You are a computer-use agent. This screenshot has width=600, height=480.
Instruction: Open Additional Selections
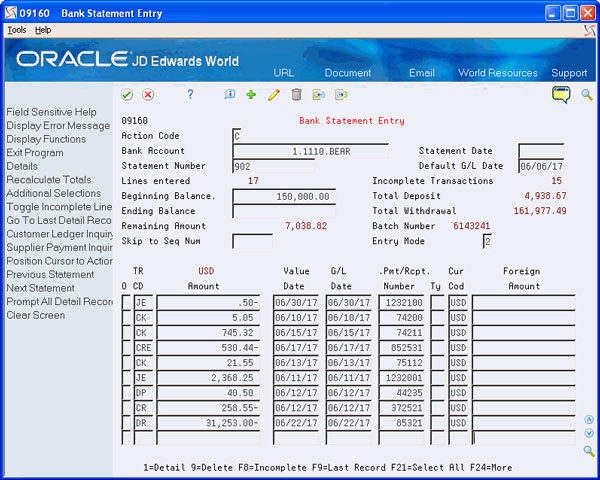click(54, 193)
